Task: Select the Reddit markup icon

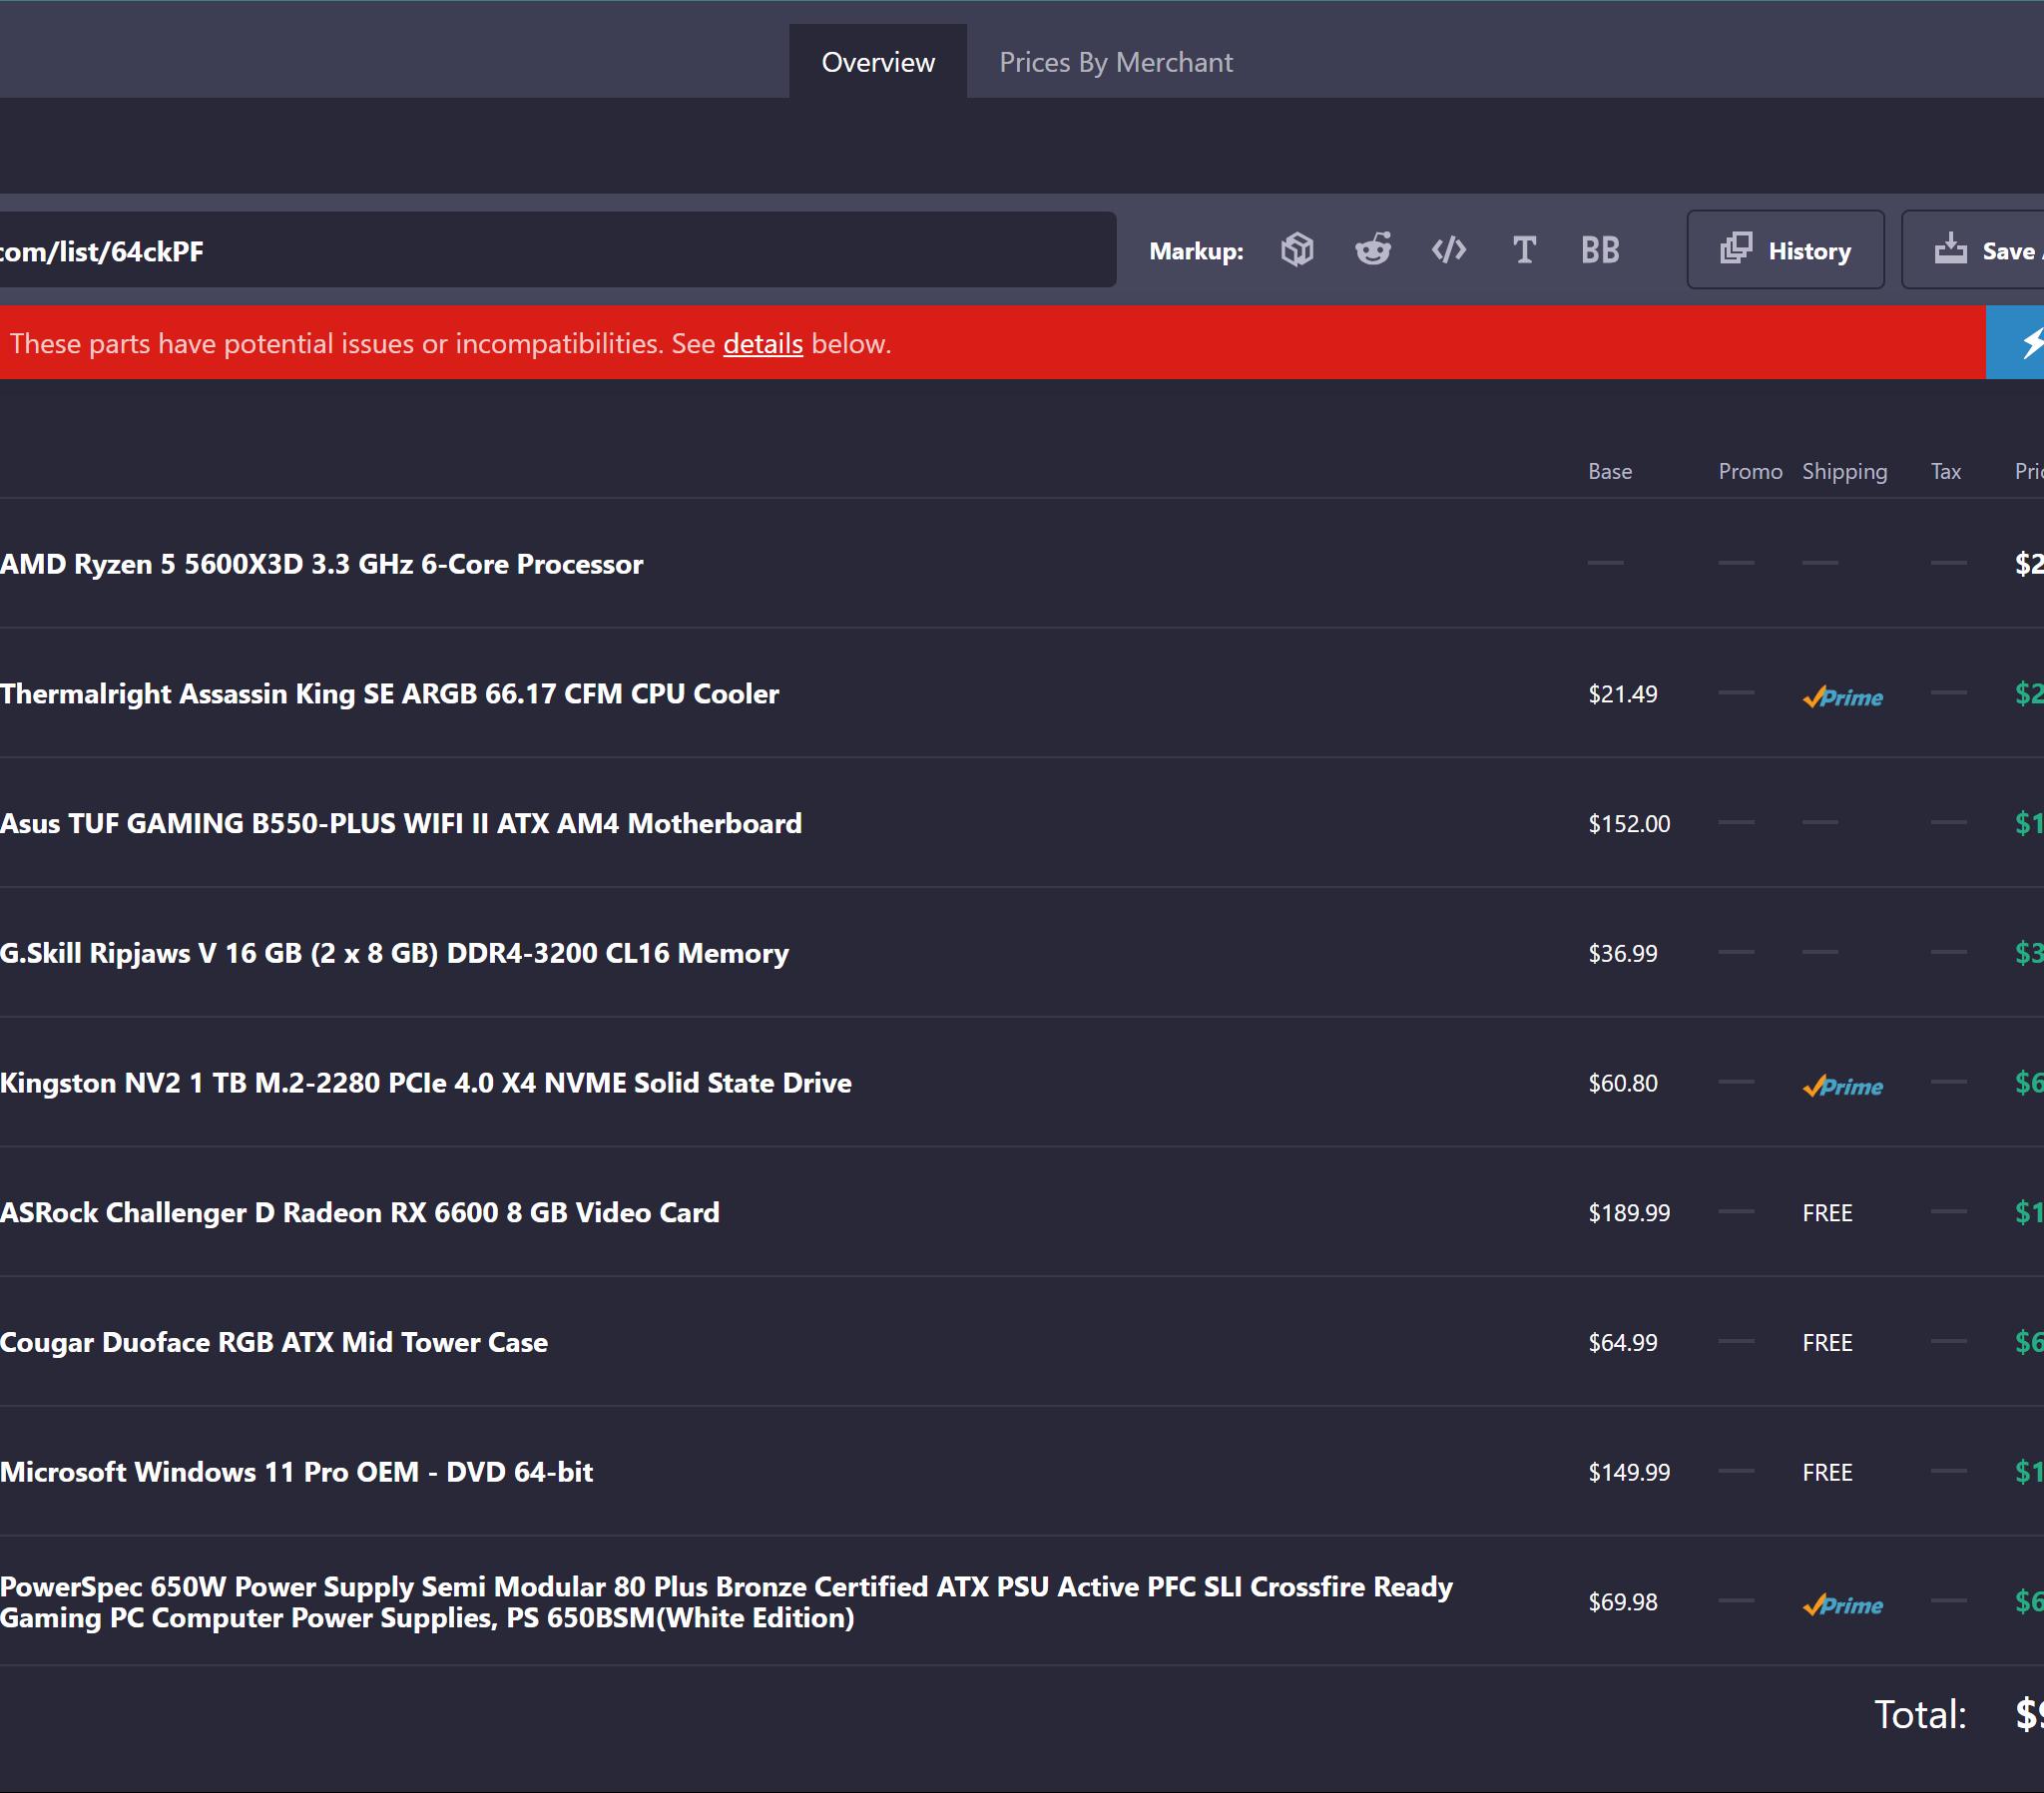Action: [1373, 250]
